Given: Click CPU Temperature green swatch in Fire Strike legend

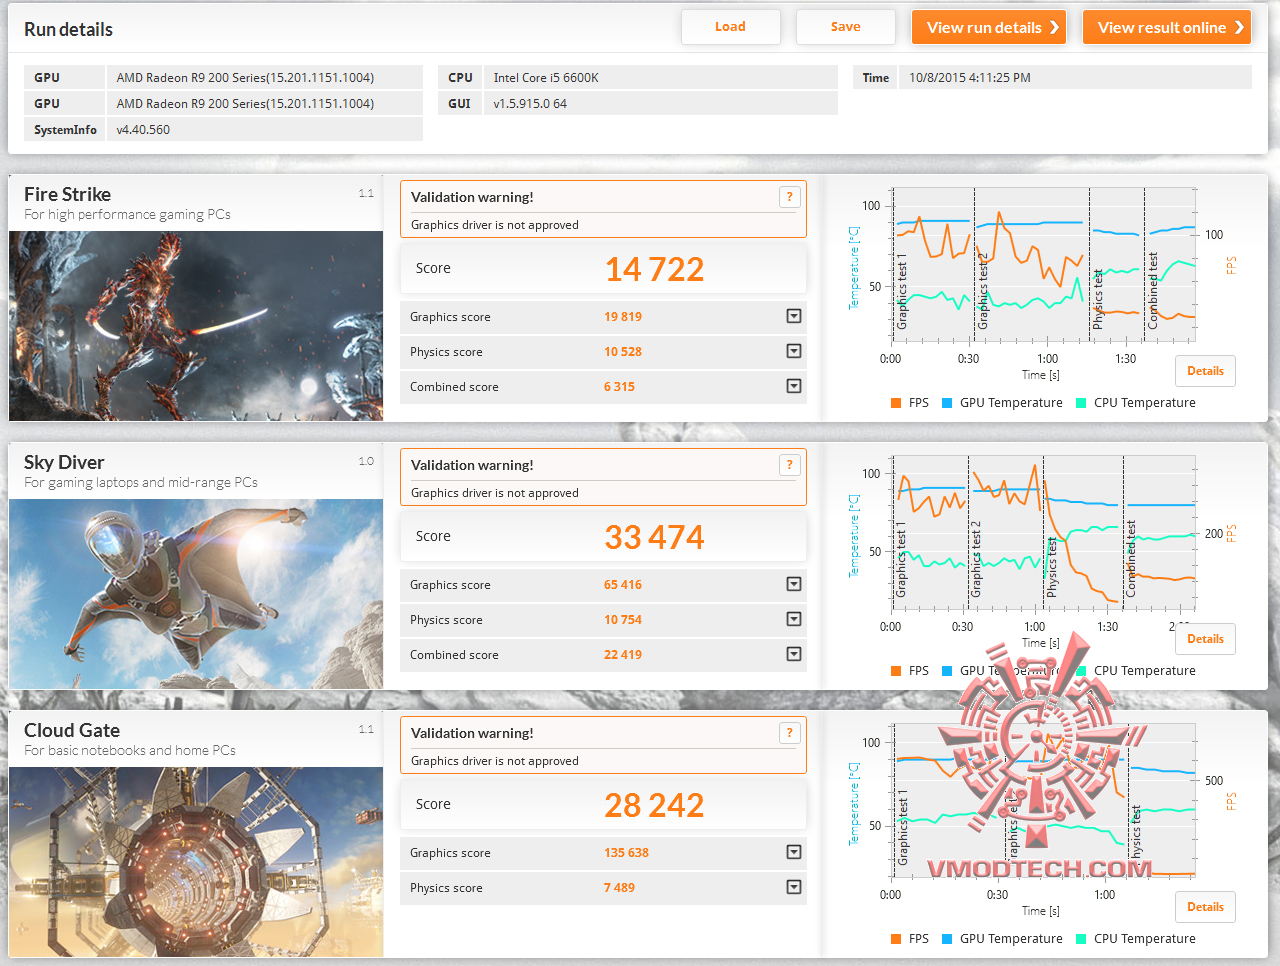Looking at the screenshot, I should [1081, 403].
